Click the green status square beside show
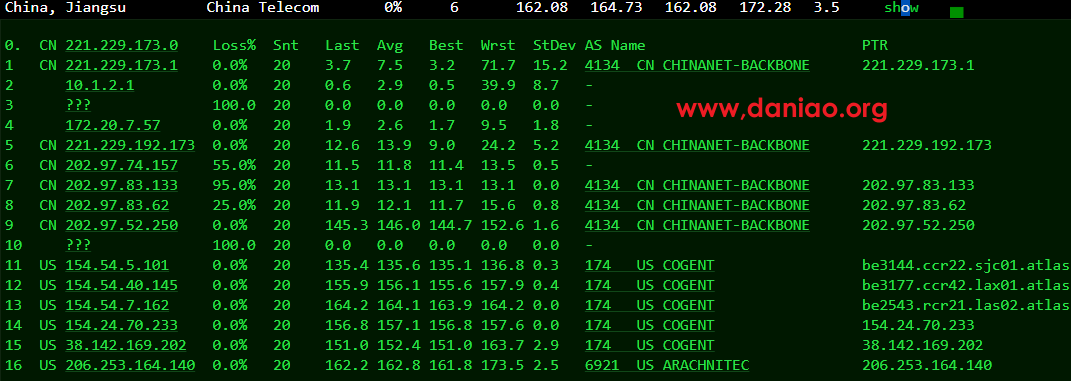1071x381 pixels. tap(956, 12)
